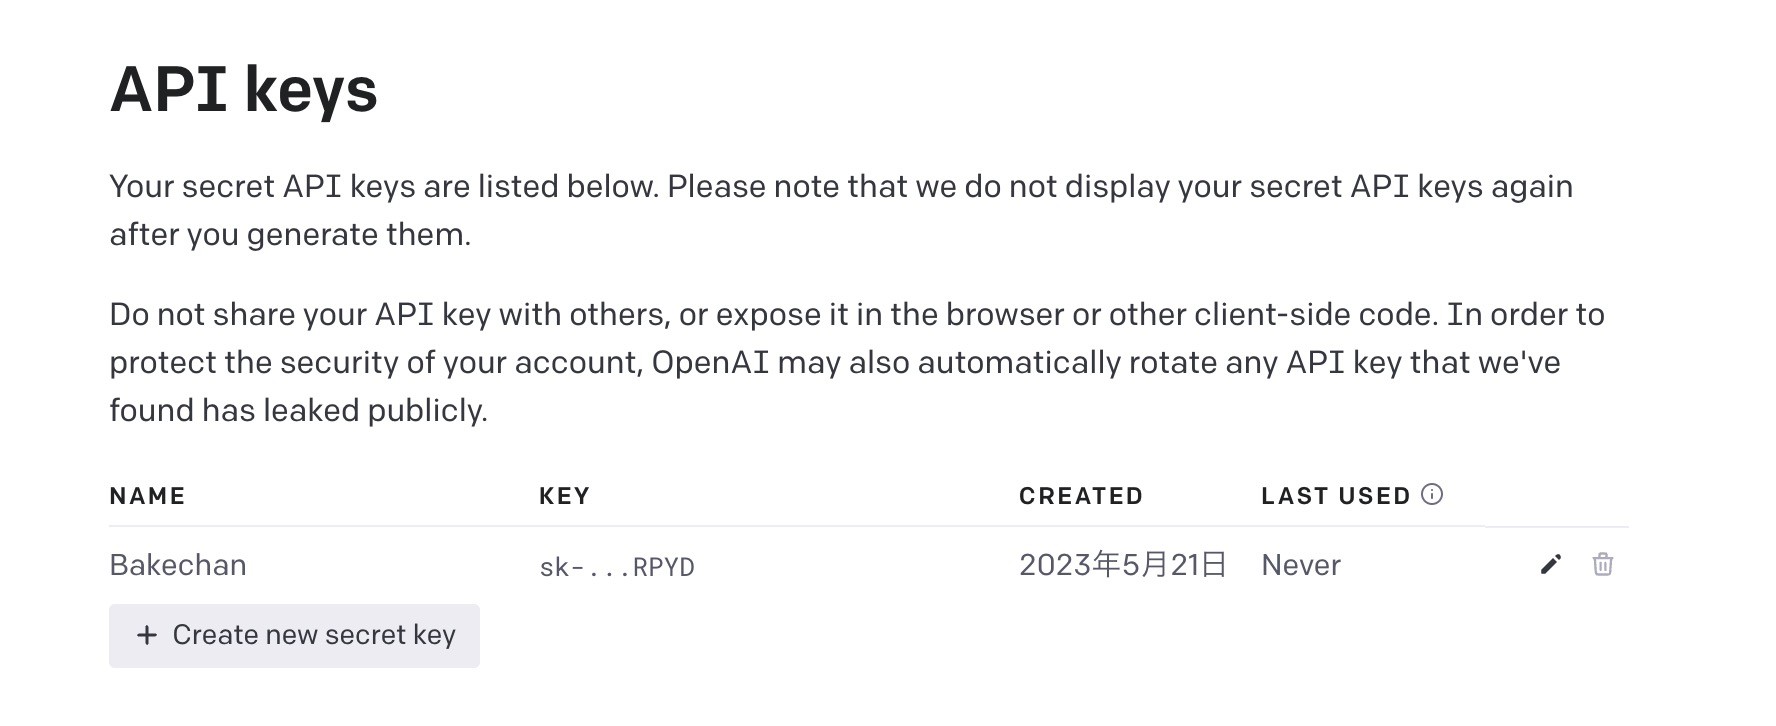Click the KEY column header
This screenshot has height=726, width=1776.
564,495
